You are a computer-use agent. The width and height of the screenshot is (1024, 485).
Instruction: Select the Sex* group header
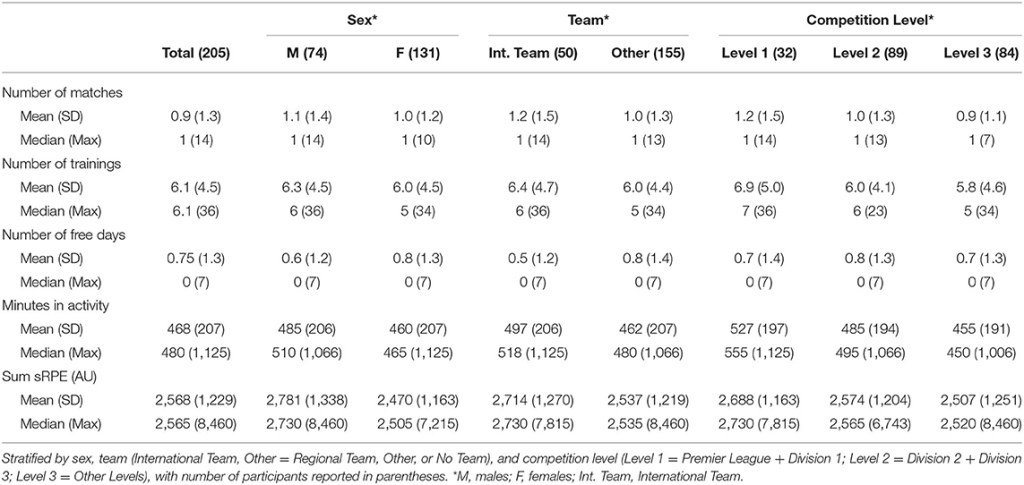point(362,18)
